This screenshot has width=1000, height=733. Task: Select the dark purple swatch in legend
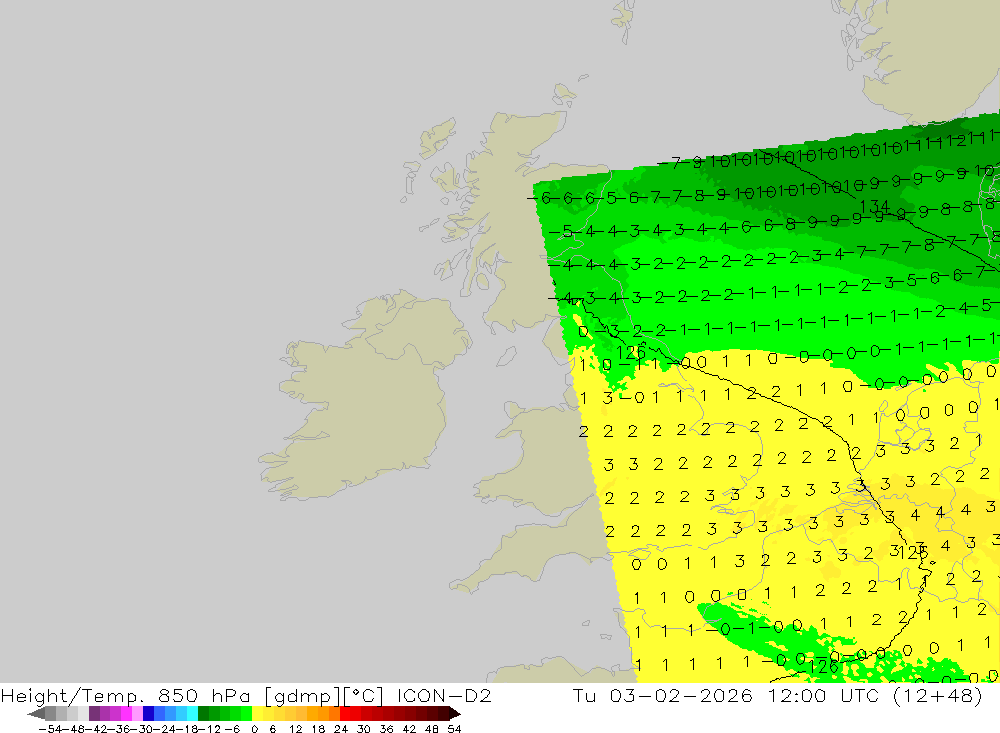(x=94, y=714)
